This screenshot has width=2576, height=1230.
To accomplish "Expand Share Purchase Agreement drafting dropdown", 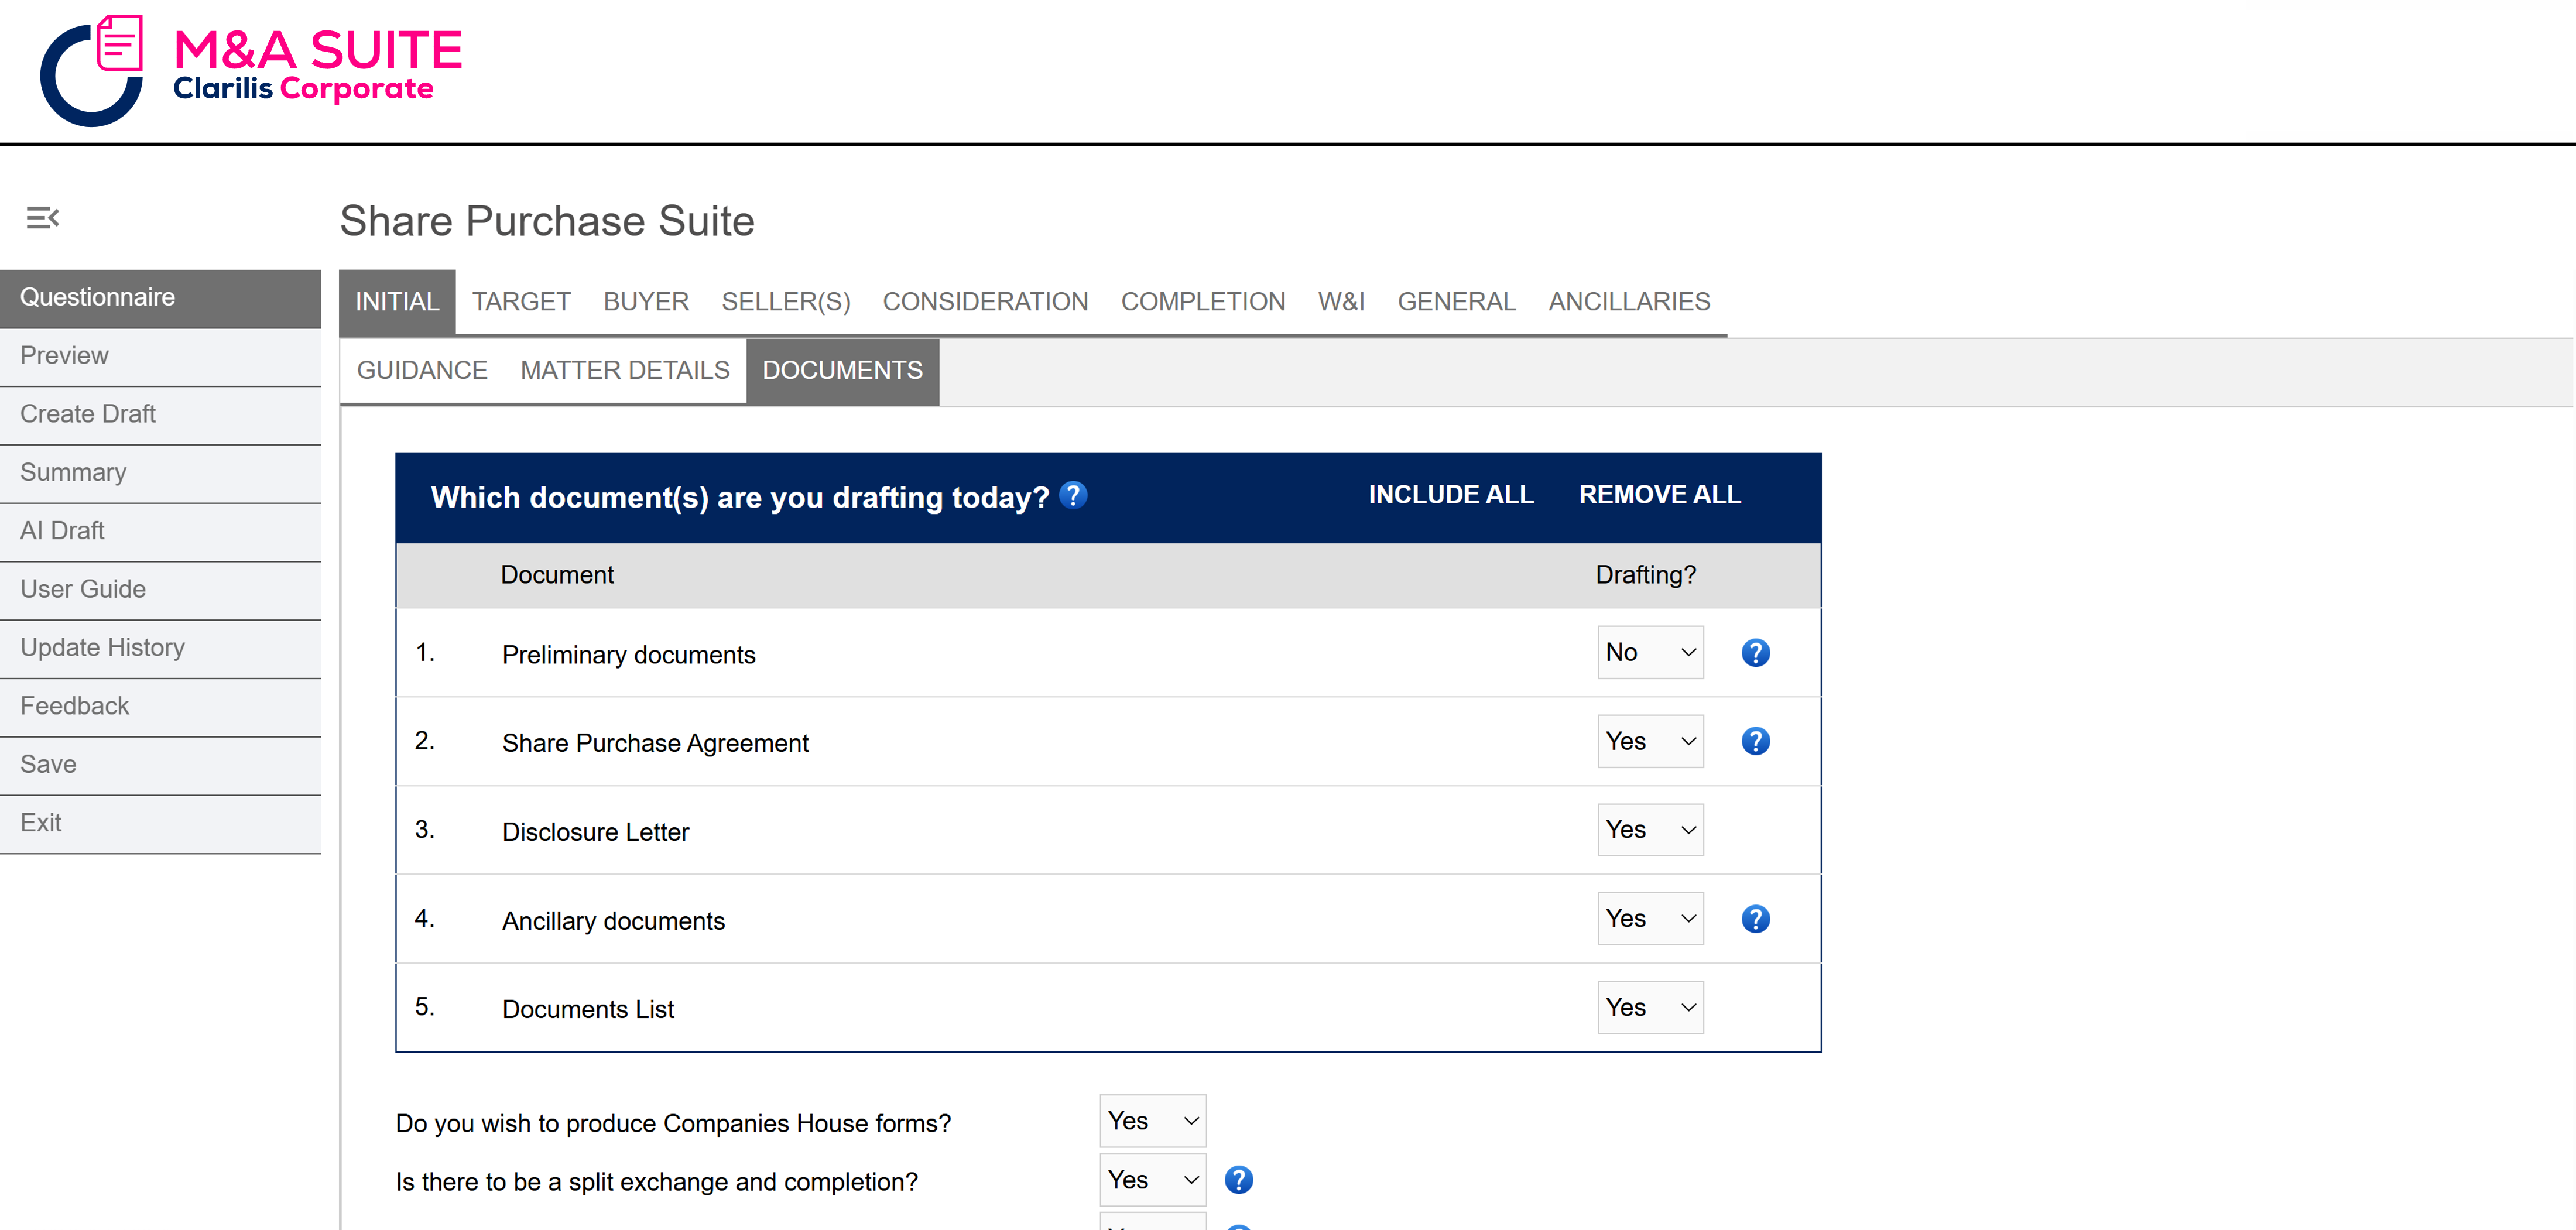I will pos(1650,741).
